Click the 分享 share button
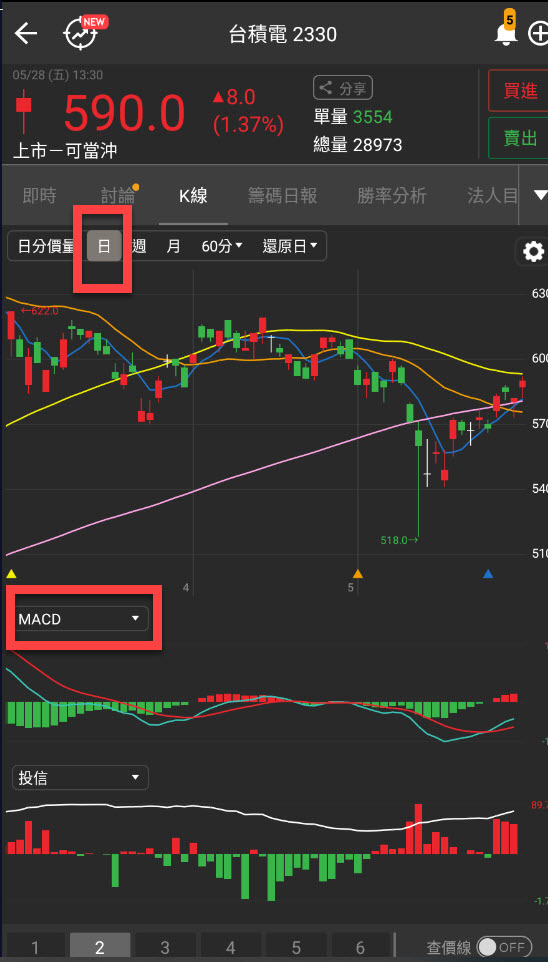Viewport: 548px width, 962px height. (x=342, y=88)
